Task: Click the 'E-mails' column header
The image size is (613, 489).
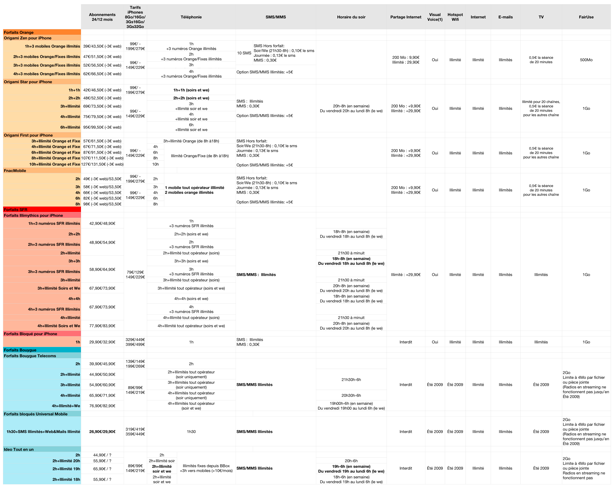Action: coord(505,17)
